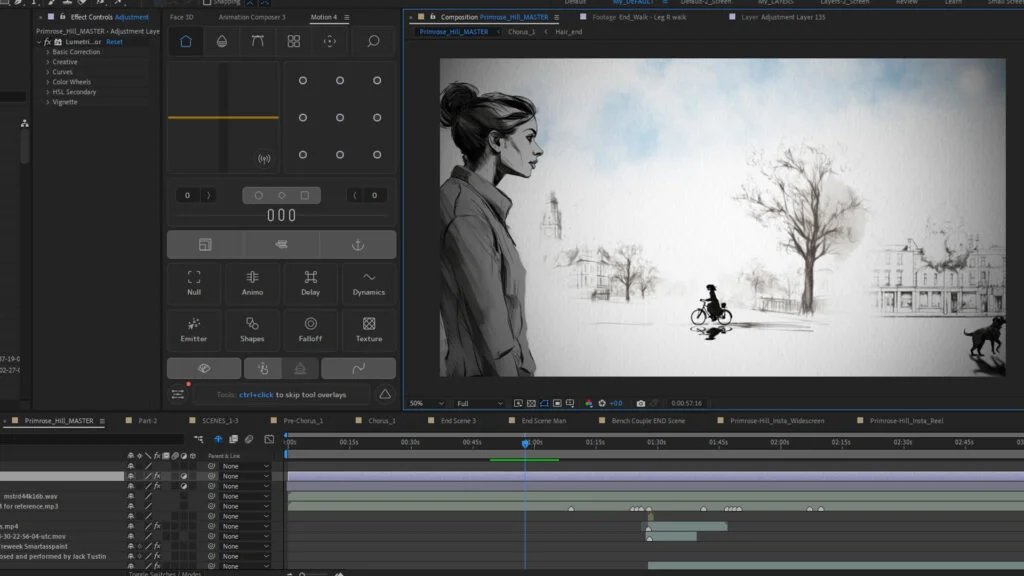Viewport: 1024px width, 576px height.
Task: Open the Full resolution dropdown
Action: tap(479, 404)
